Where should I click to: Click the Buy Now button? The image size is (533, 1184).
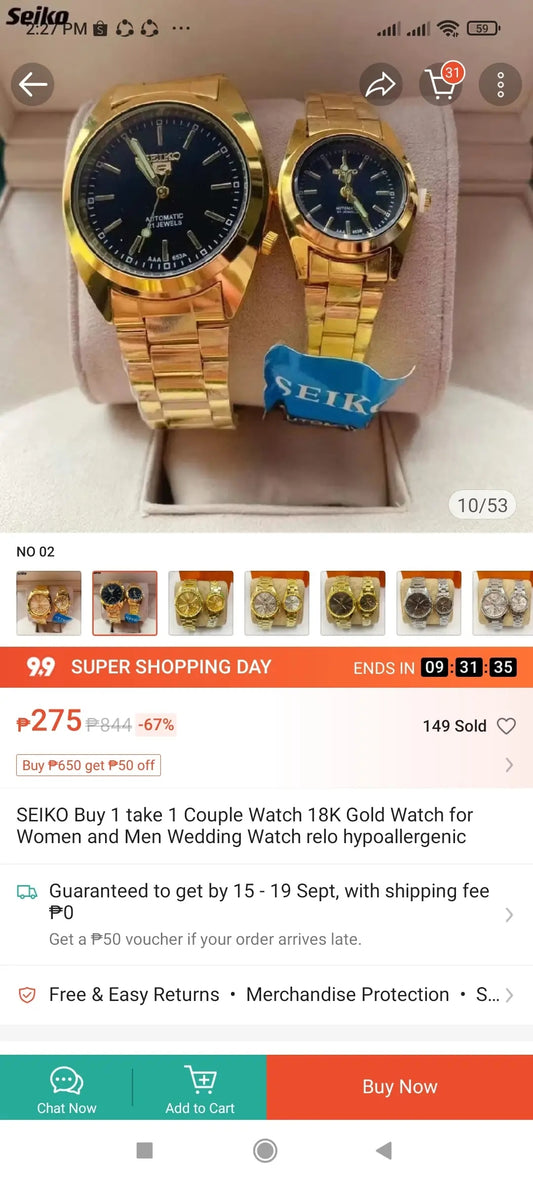coord(399,1087)
